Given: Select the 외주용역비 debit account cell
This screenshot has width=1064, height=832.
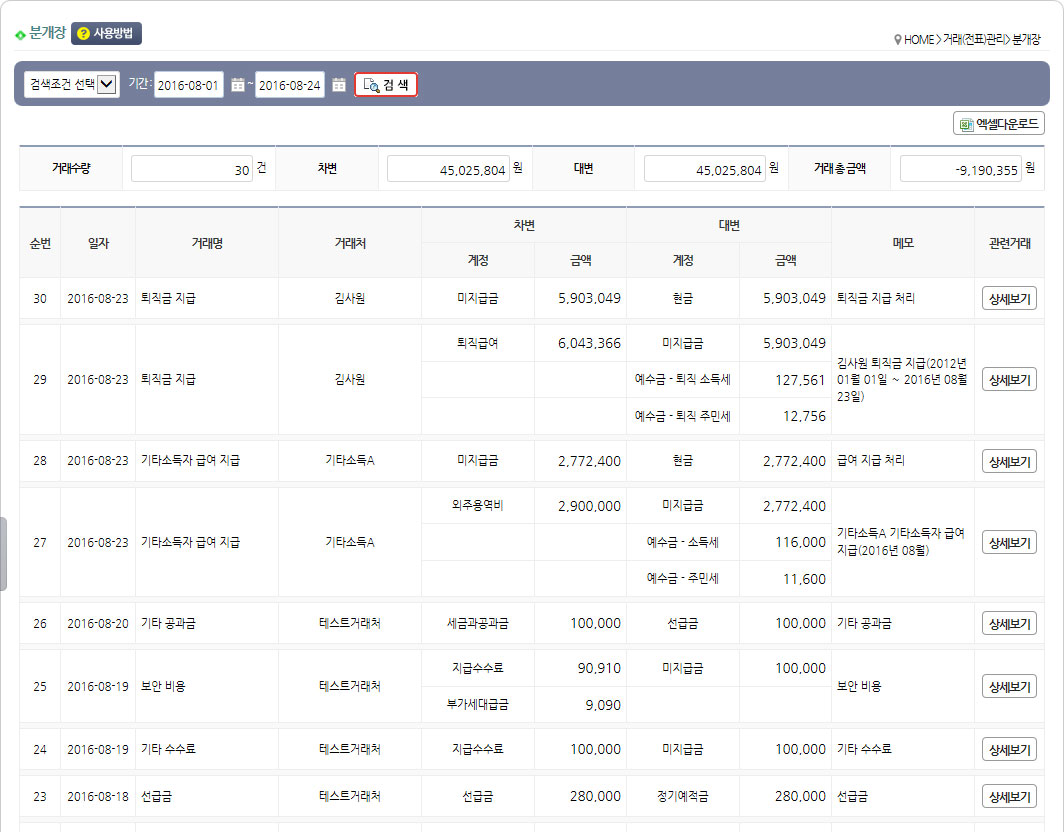Looking at the screenshot, I should coord(478,506).
